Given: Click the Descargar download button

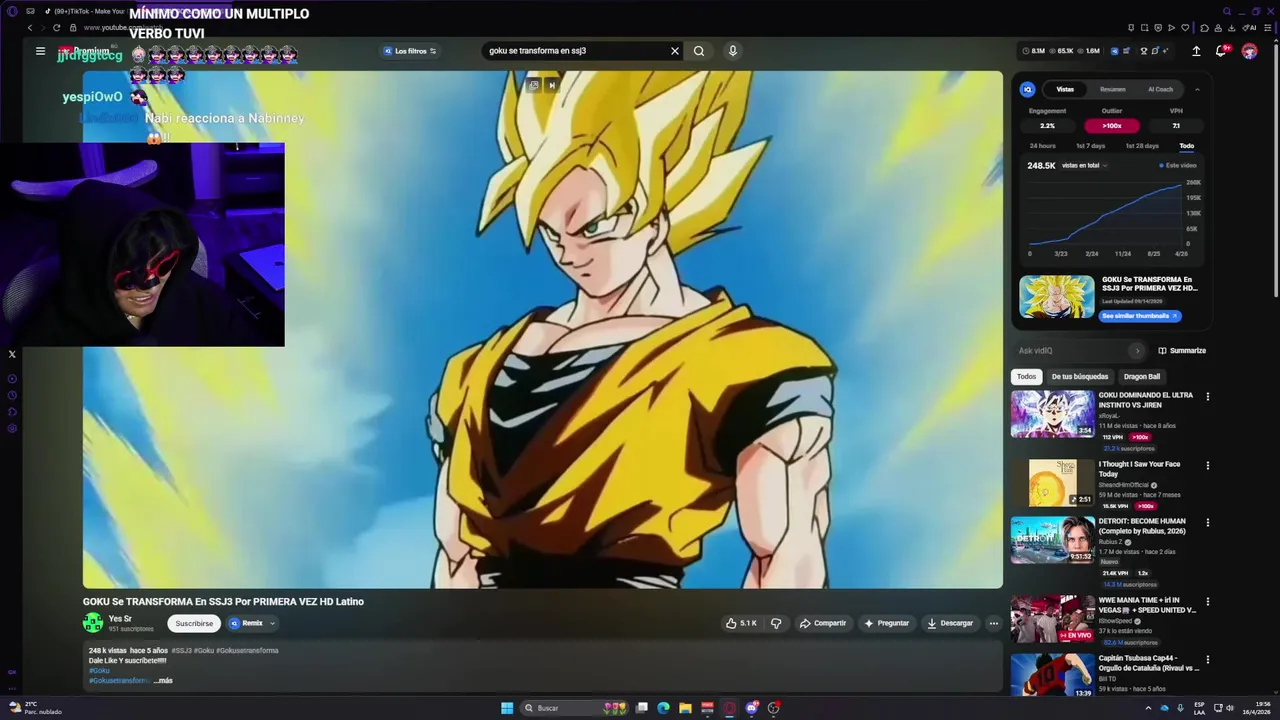Looking at the screenshot, I should 950,623.
